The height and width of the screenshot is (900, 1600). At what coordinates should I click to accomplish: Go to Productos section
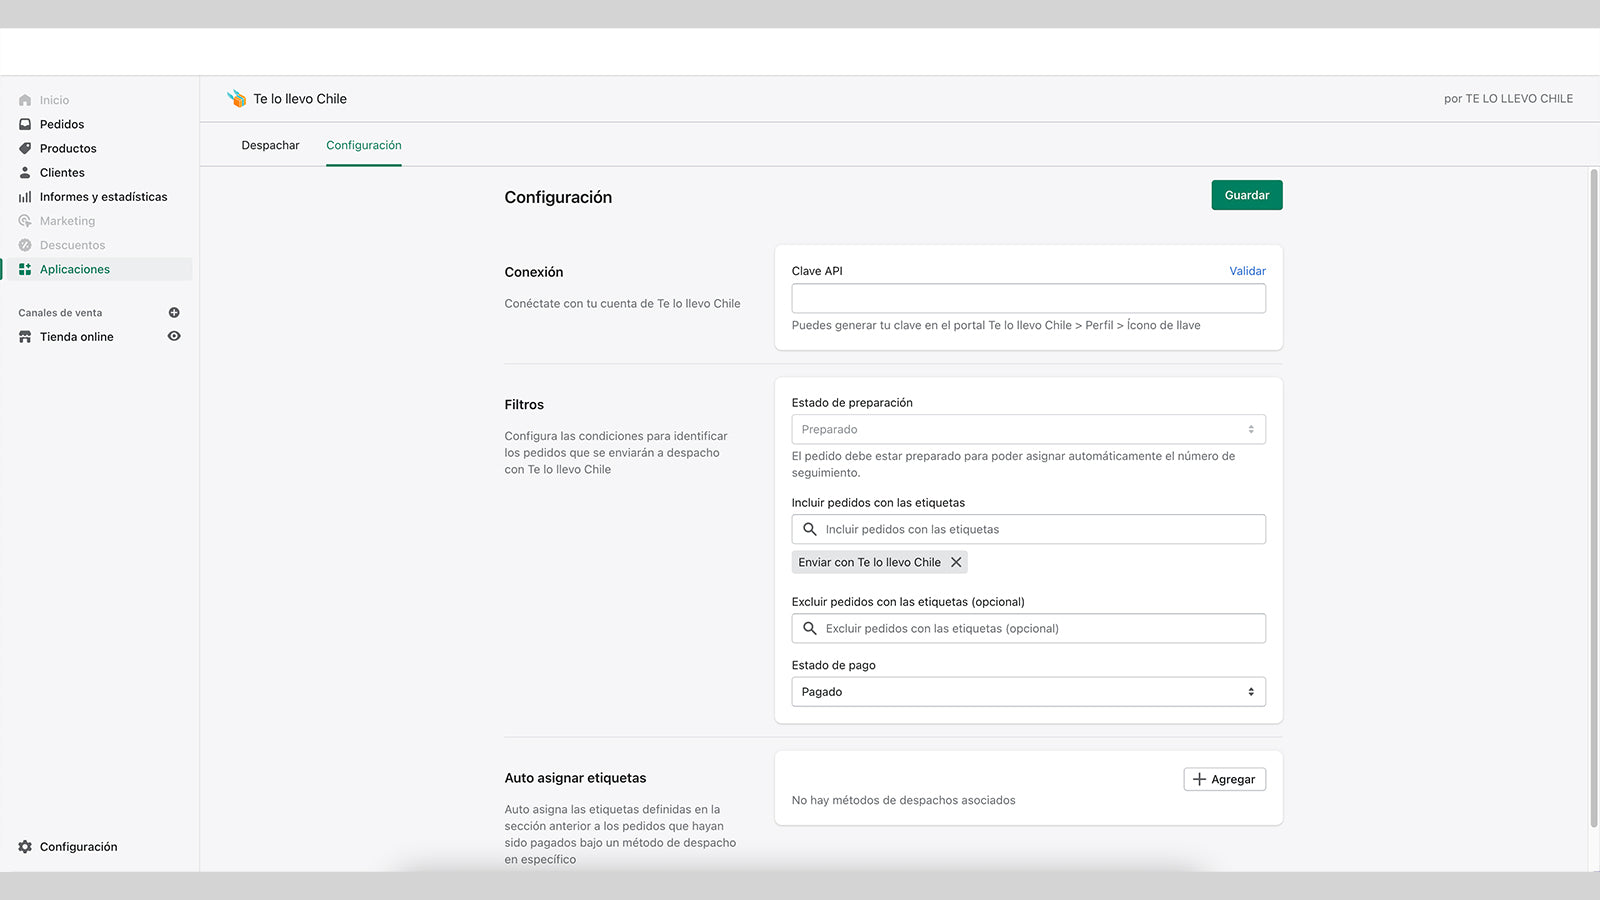click(x=68, y=148)
